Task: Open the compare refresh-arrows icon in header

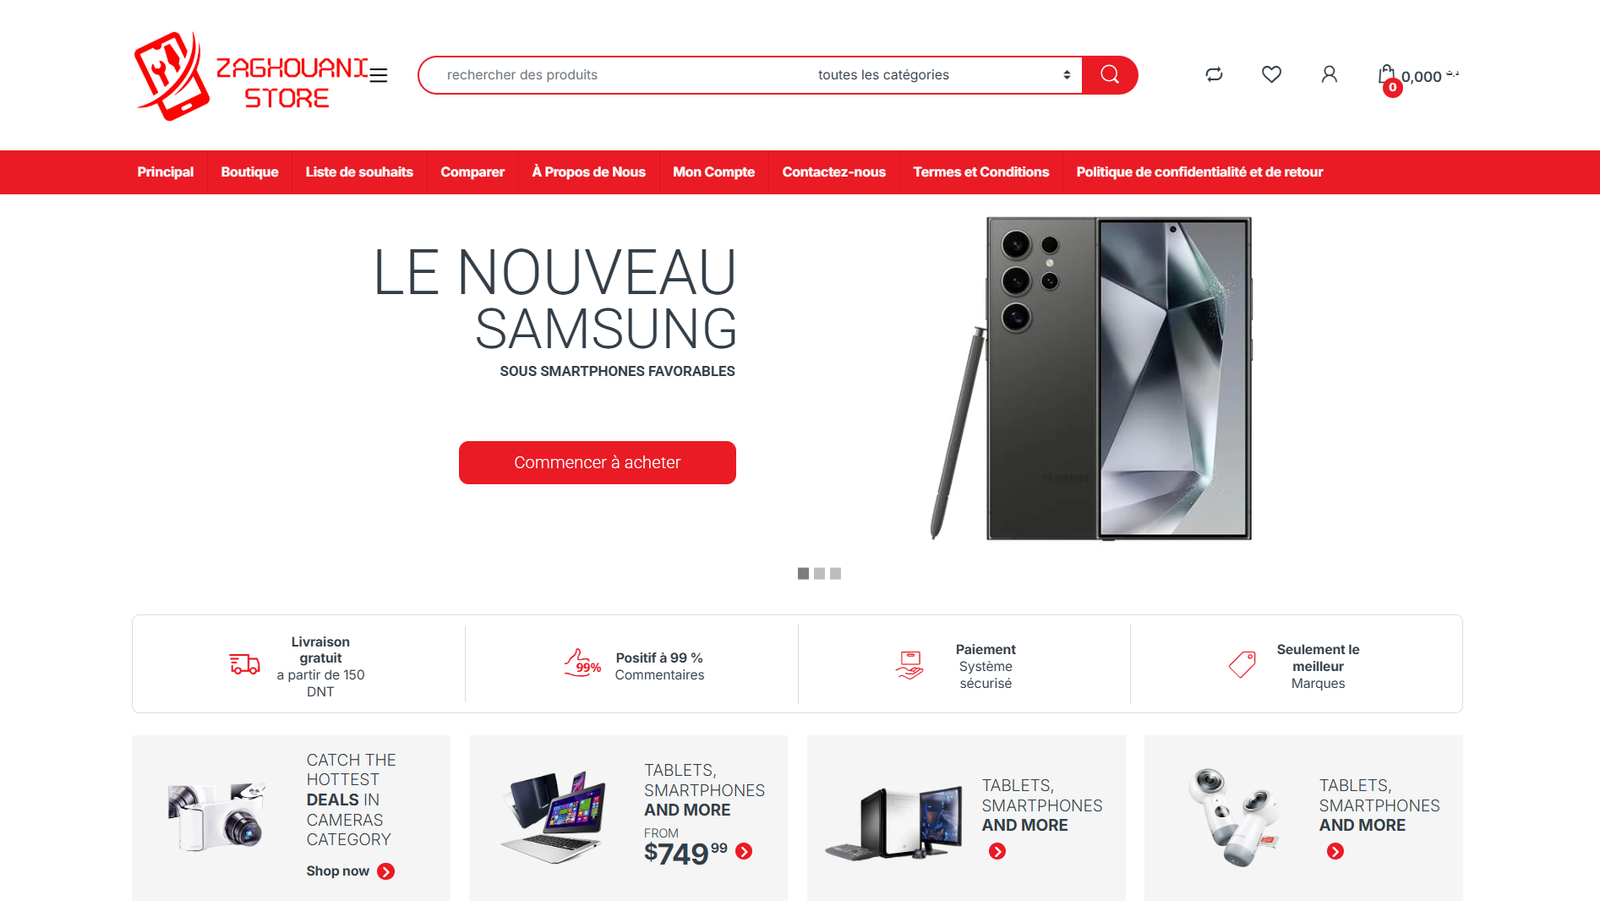Action: [x=1214, y=74]
